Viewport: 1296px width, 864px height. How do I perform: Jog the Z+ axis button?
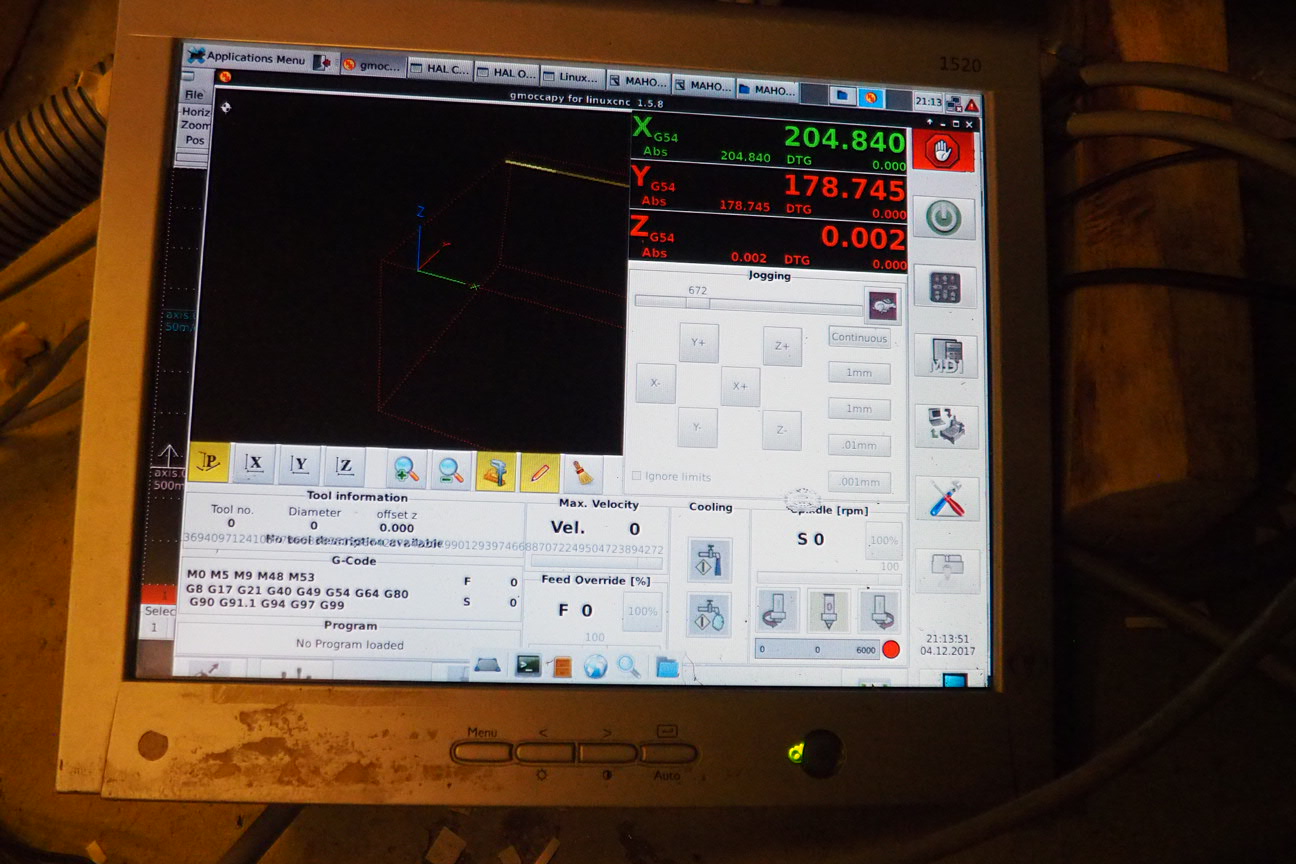click(782, 346)
